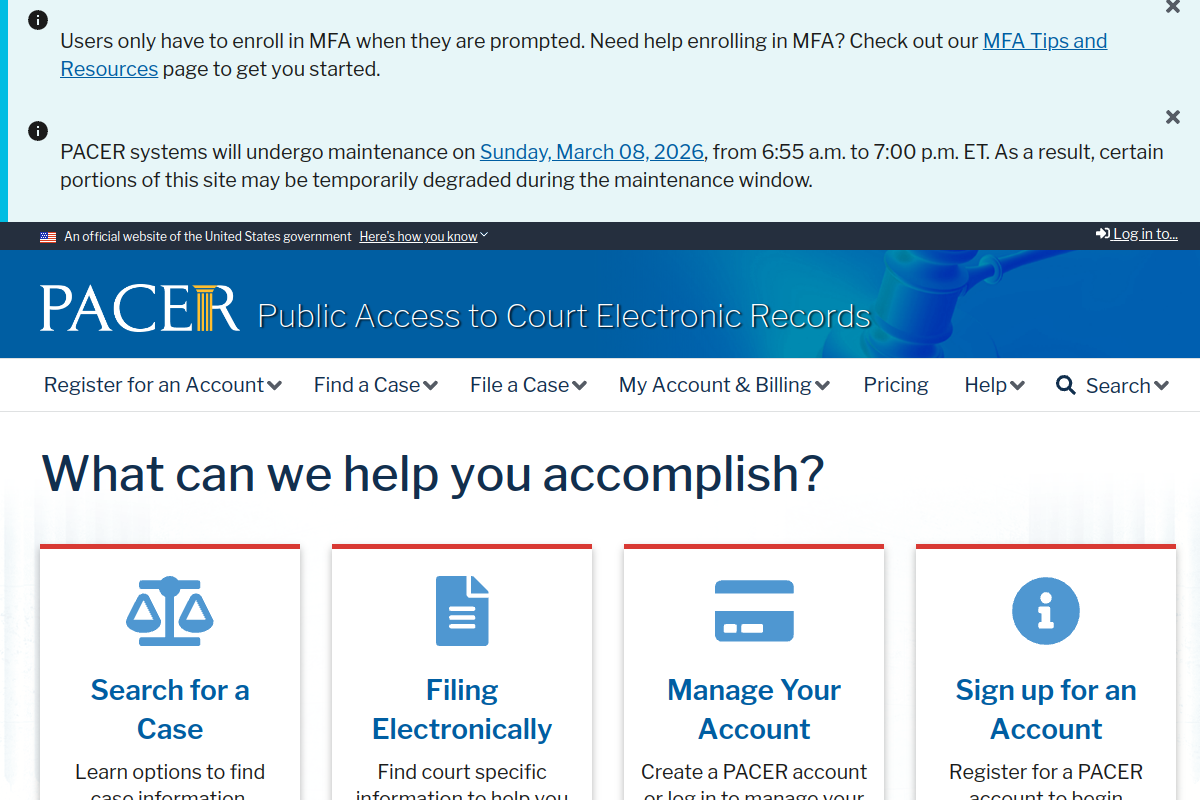Open the Find a Case menu
The width and height of the screenshot is (1200, 800).
point(376,385)
